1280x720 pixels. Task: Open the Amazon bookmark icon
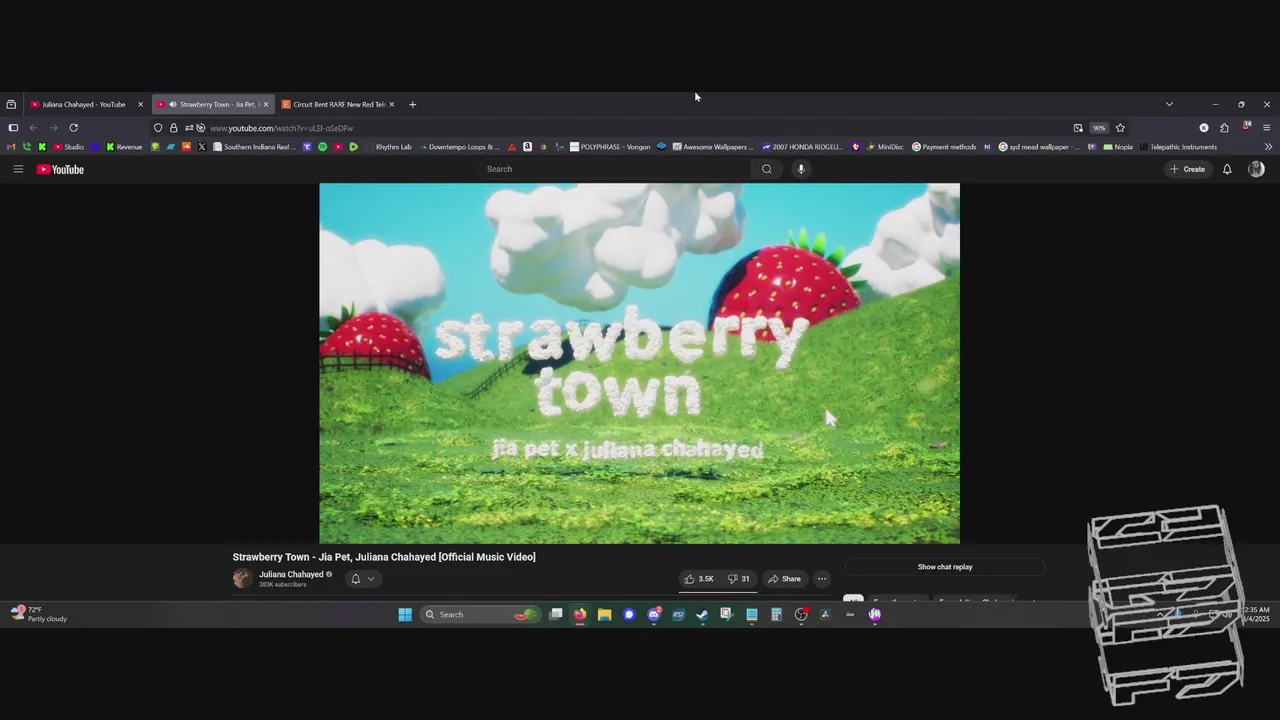(527, 147)
